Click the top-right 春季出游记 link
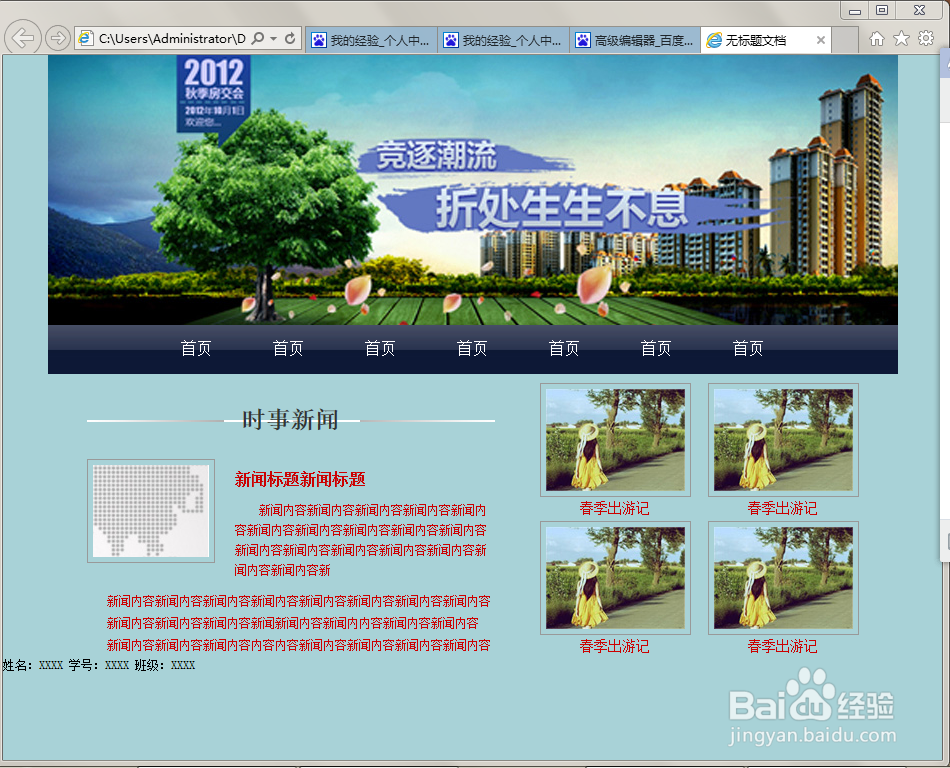The height and width of the screenshot is (768, 950). 783,508
